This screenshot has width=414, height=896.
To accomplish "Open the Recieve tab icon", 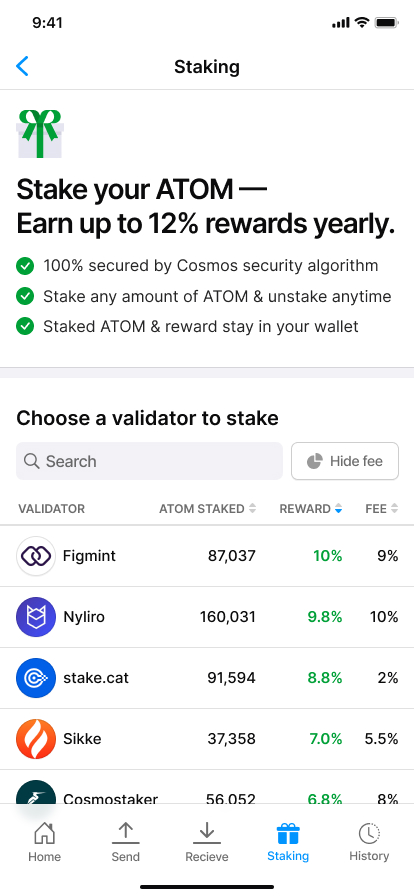I will [x=206, y=833].
